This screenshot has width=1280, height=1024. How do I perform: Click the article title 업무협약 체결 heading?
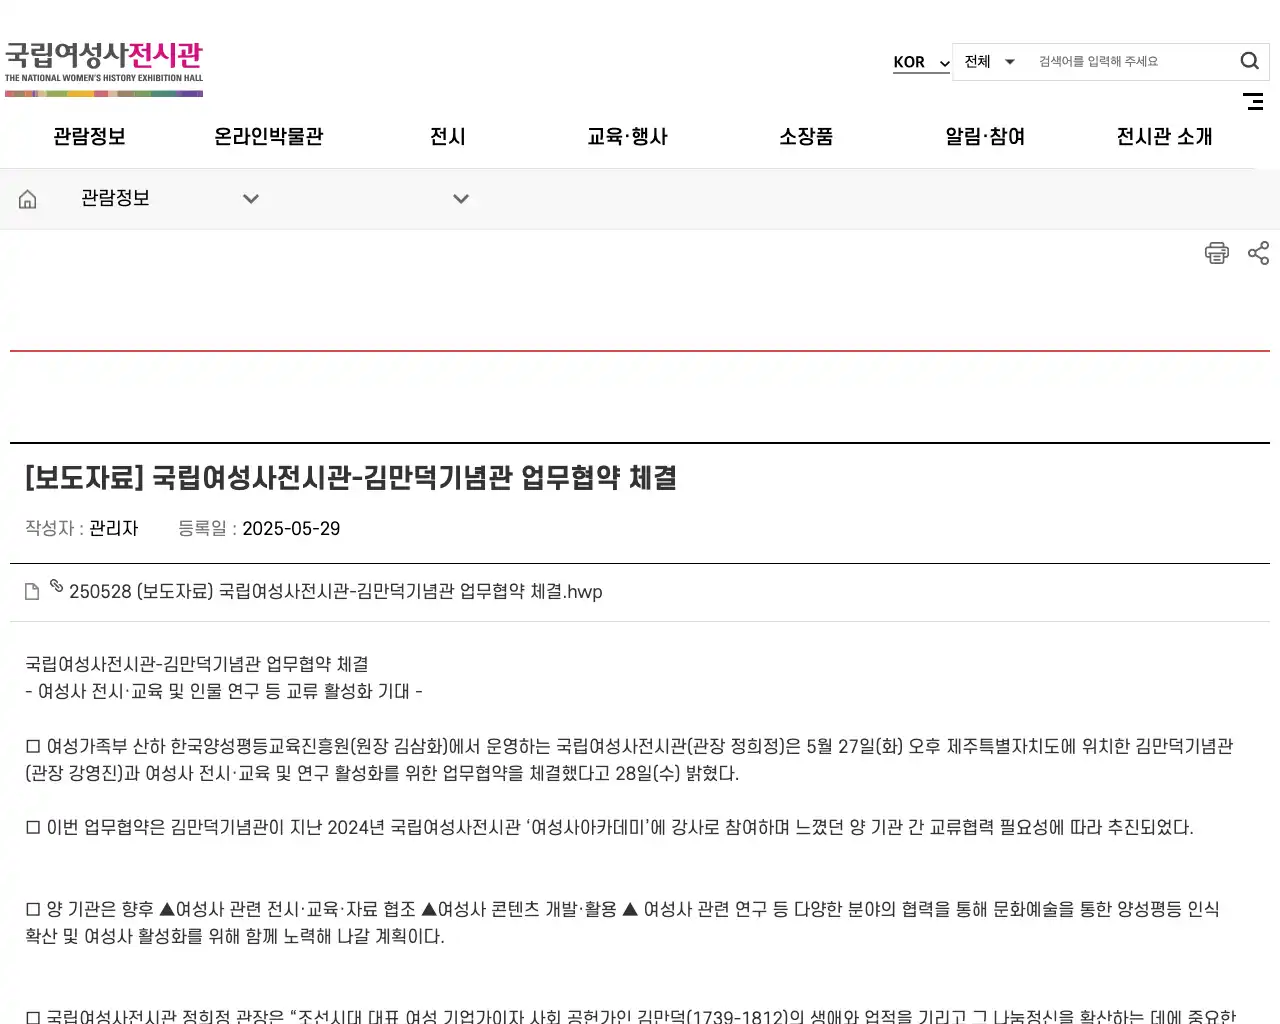[x=351, y=478]
